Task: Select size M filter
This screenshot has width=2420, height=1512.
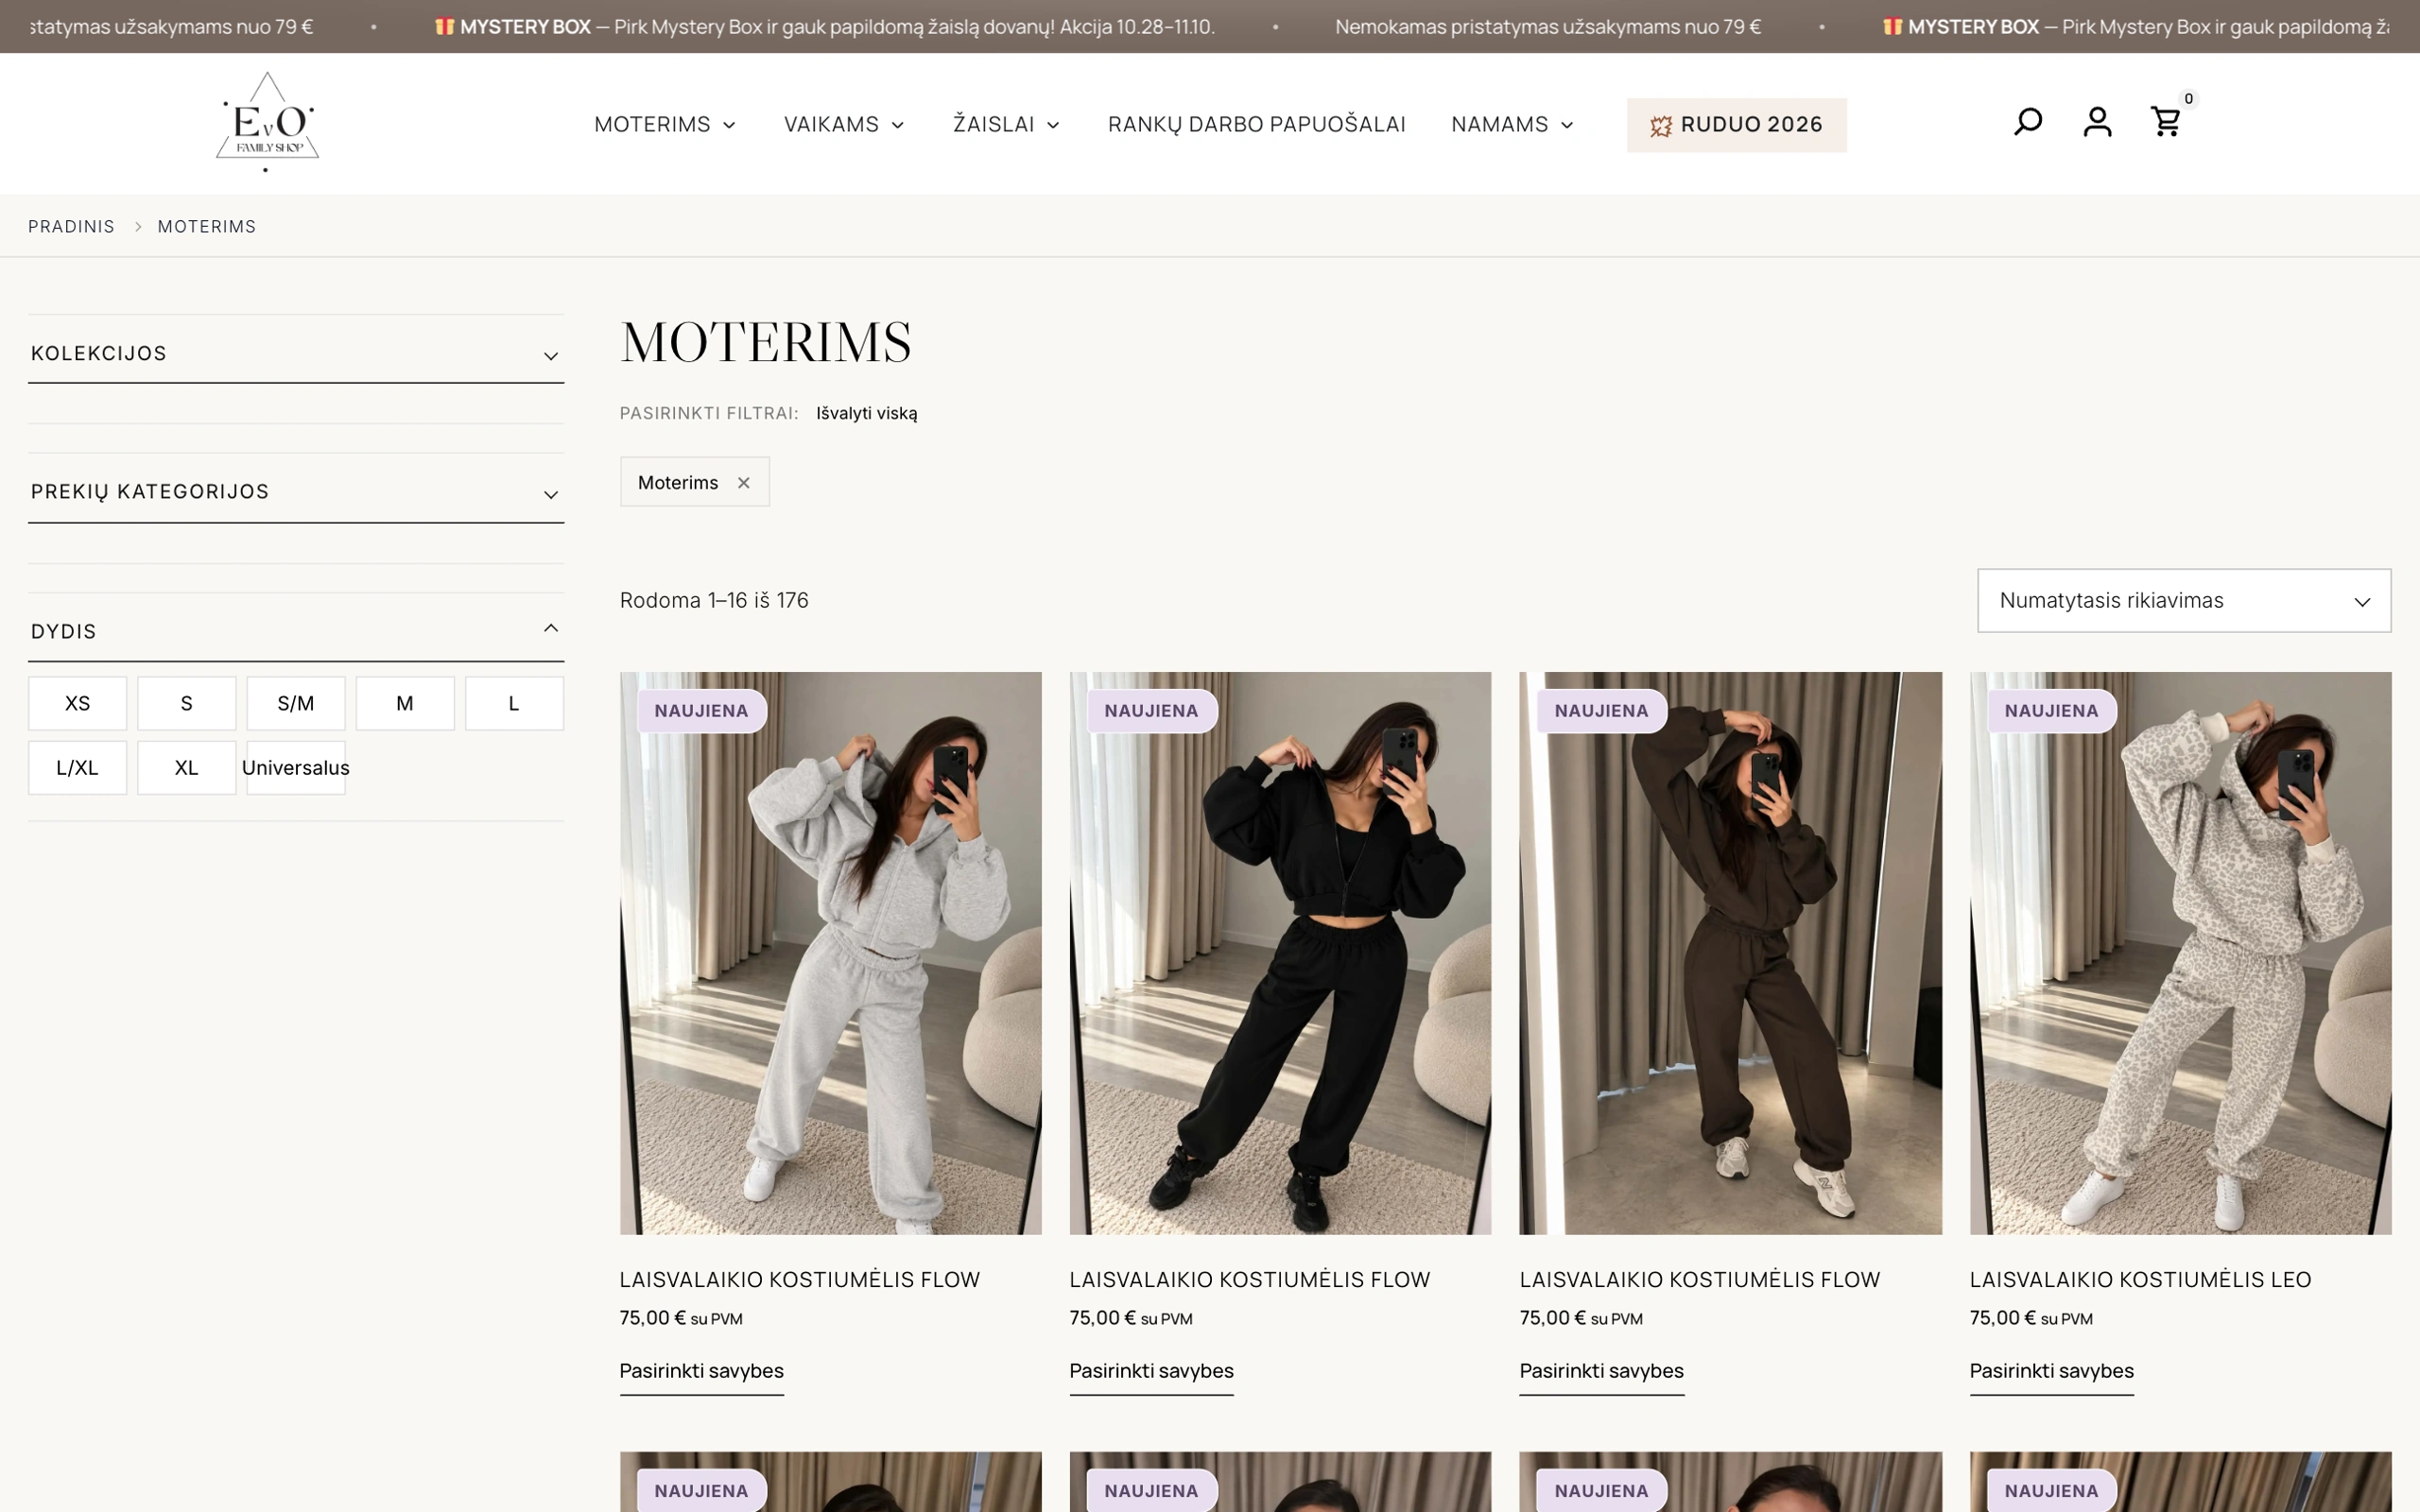Action: [x=405, y=703]
